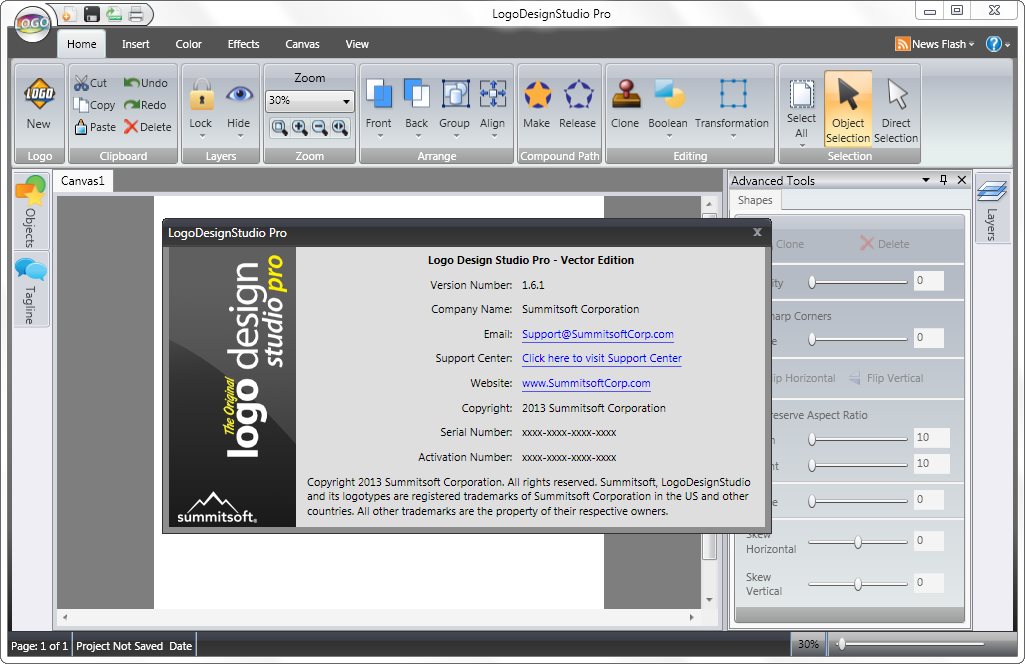Click Make compound path star
The height and width of the screenshot is (664, 1025).
tap(537, 94)
